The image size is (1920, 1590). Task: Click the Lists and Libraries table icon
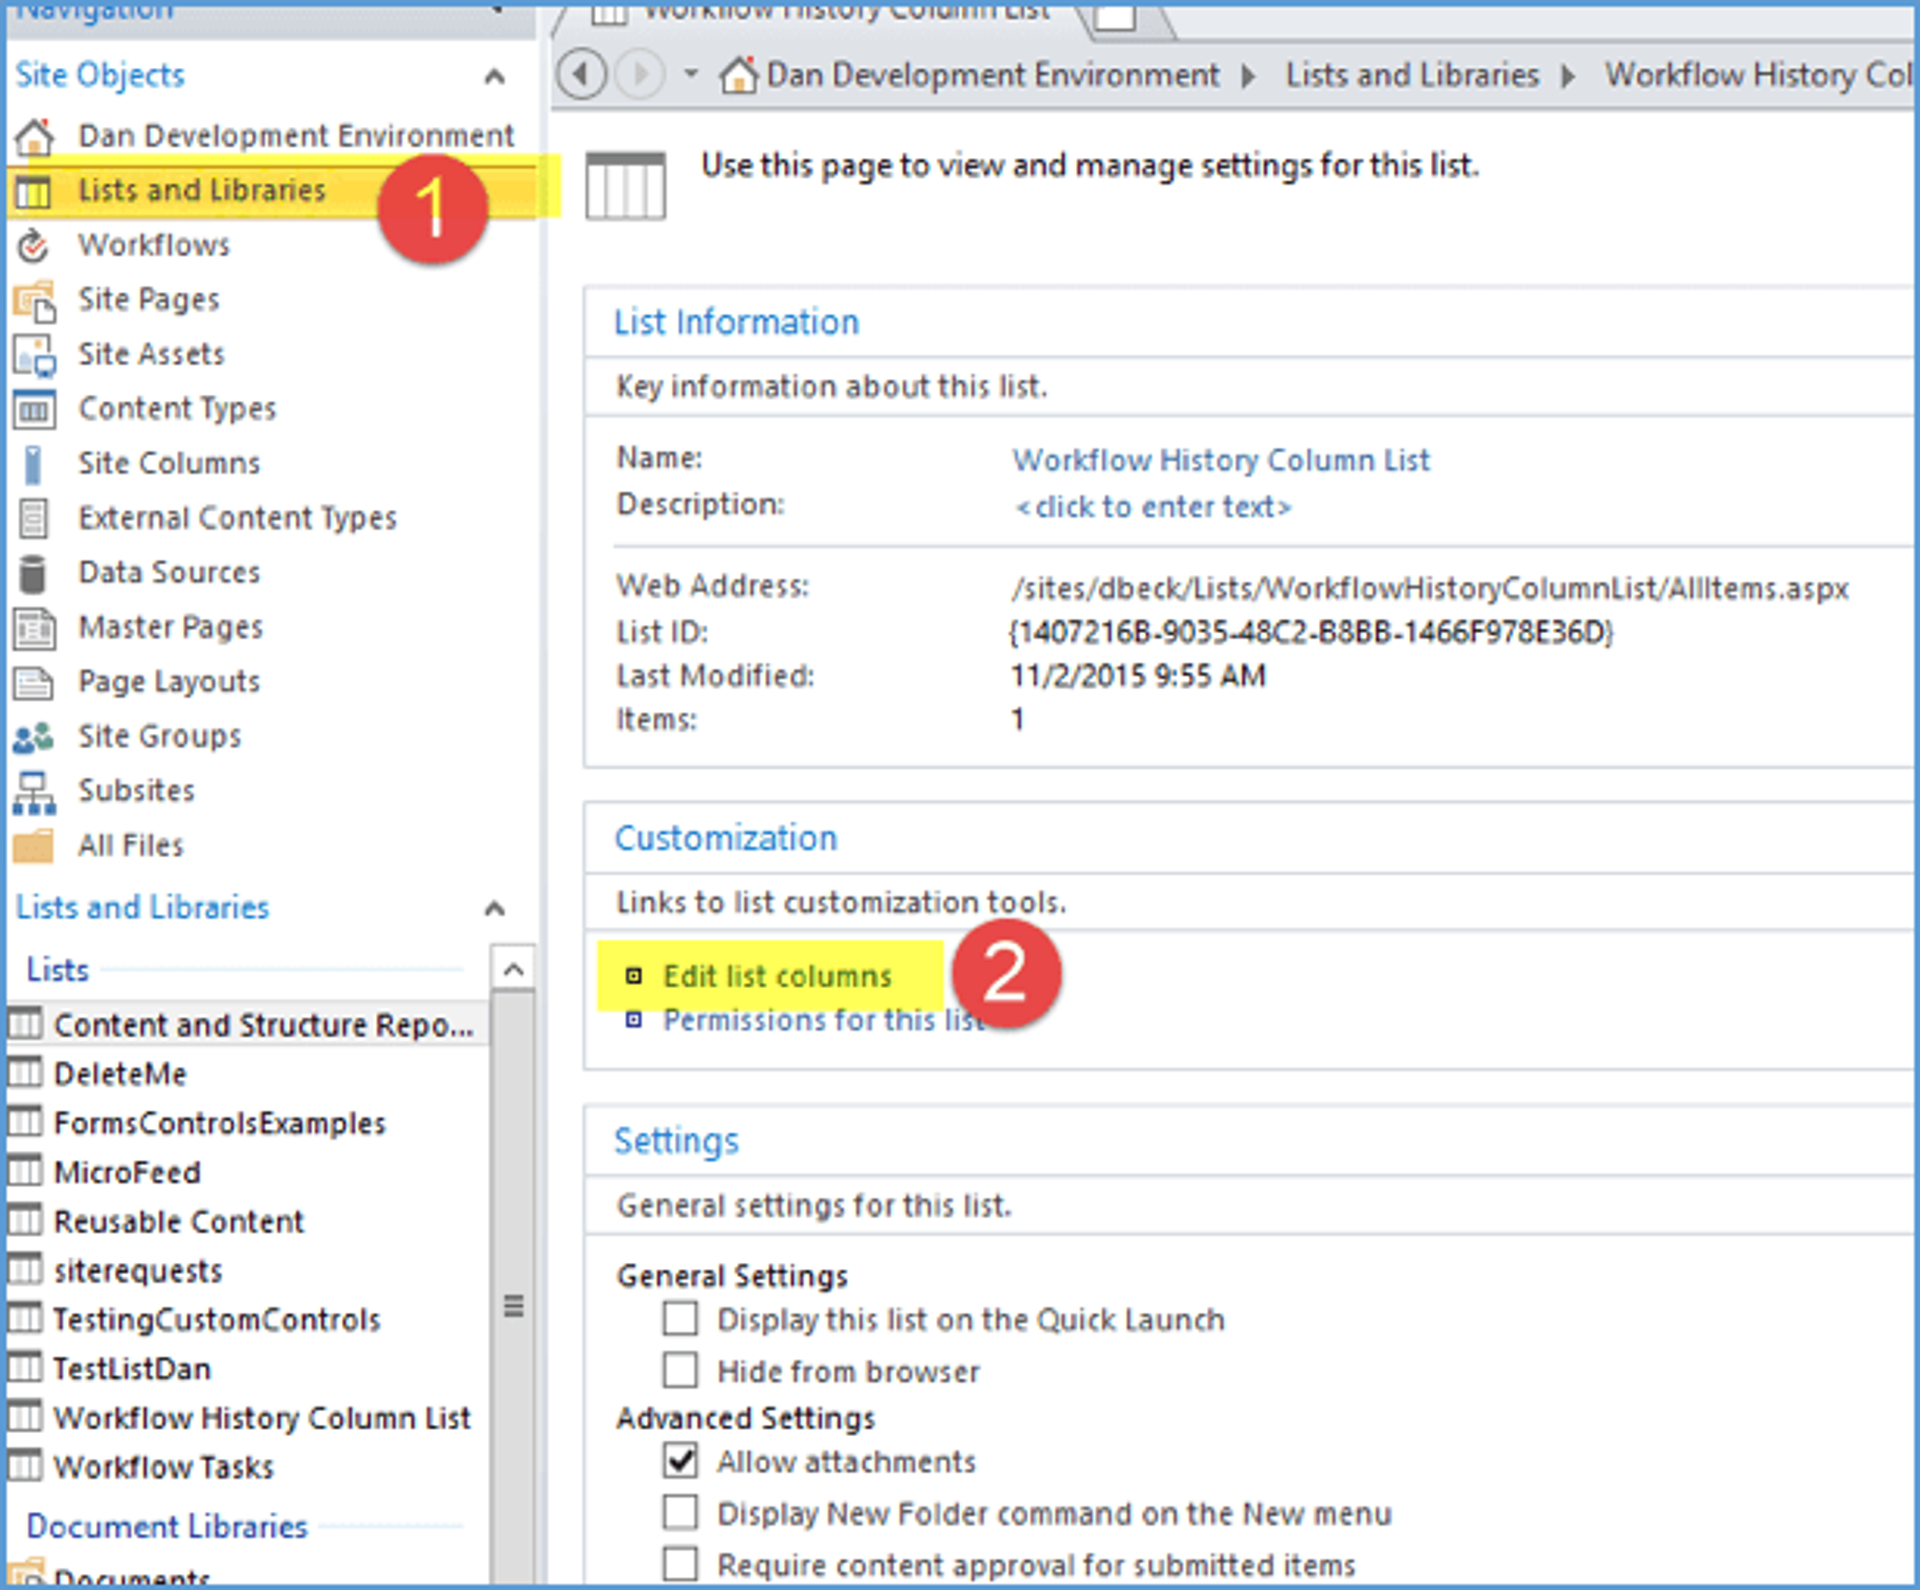33,190
